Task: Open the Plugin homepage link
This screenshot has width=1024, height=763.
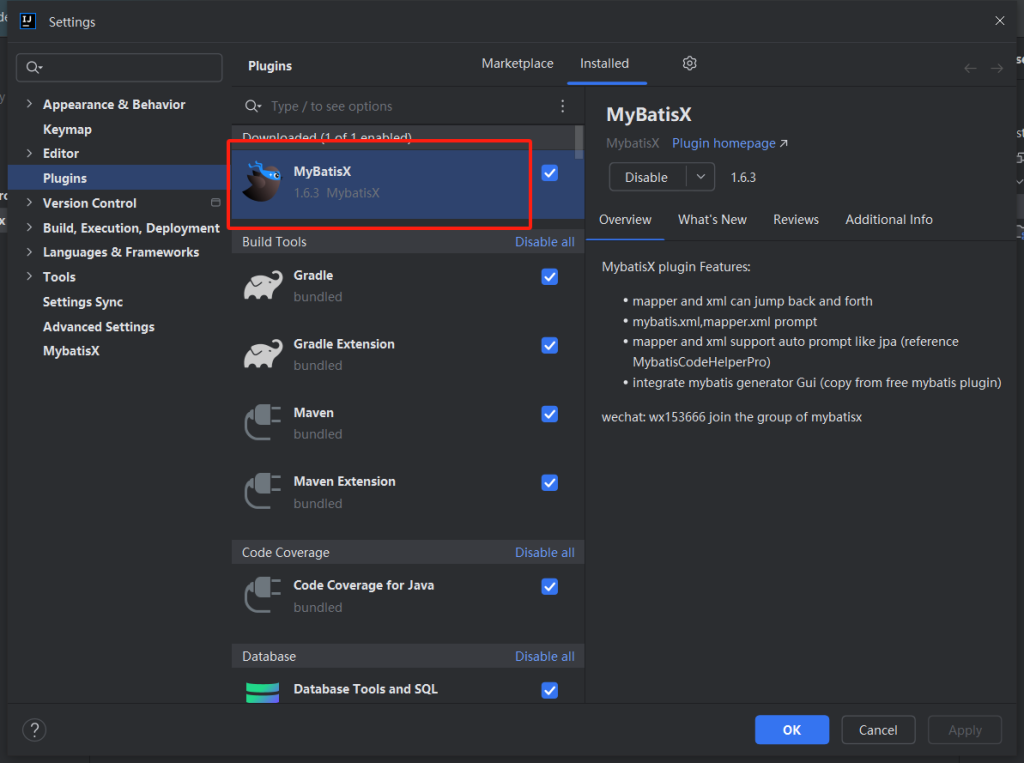Action: pos(729,144)
